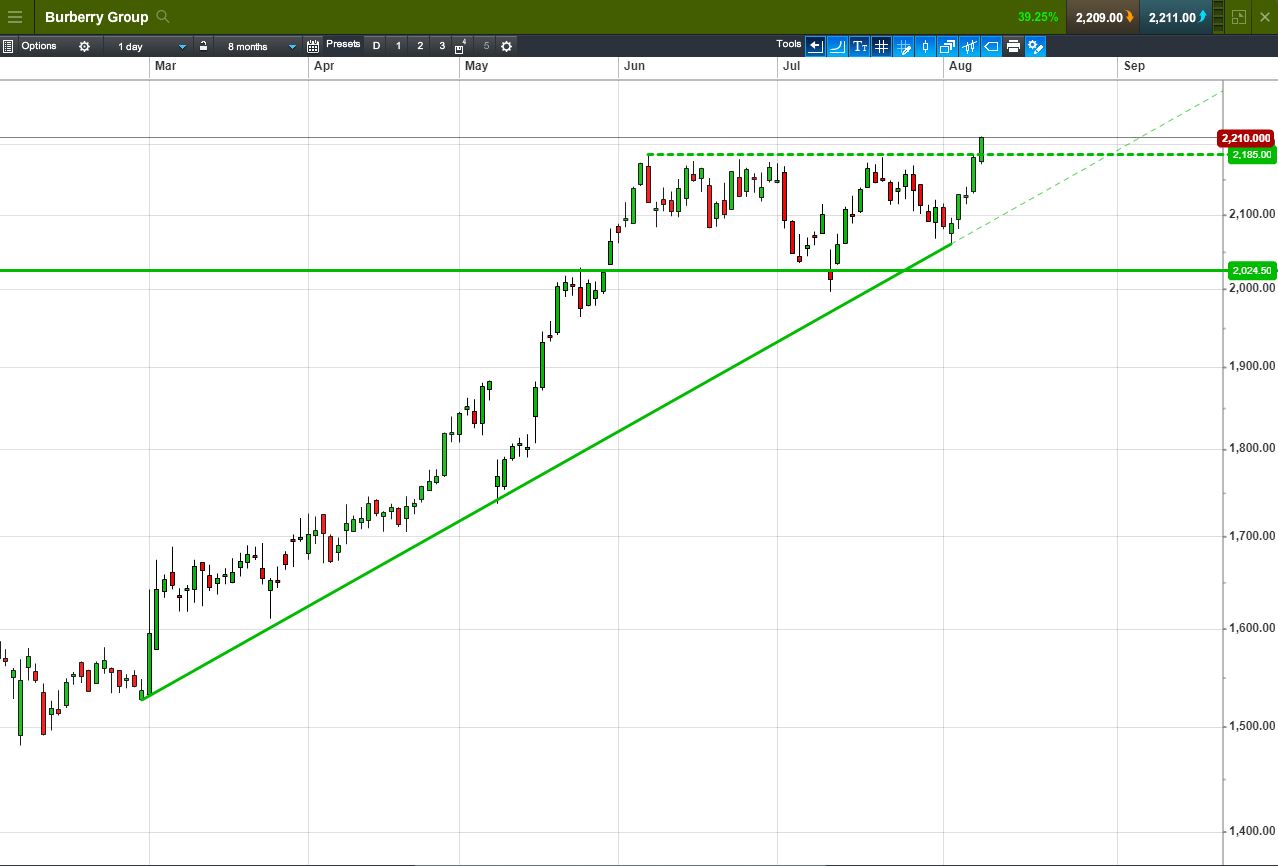
Task: Select the curved line drawing tool
Action: coord(837,46)
